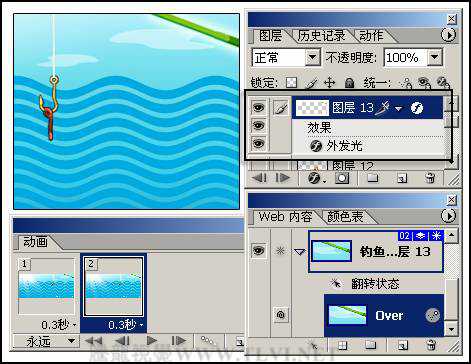
Task: Select the Over rollover state
Action: click(384, 315)
